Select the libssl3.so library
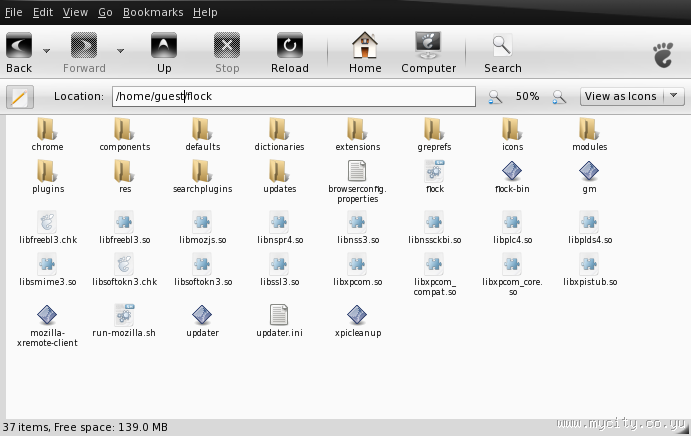 pyautogui.click(x=279, y=269)
